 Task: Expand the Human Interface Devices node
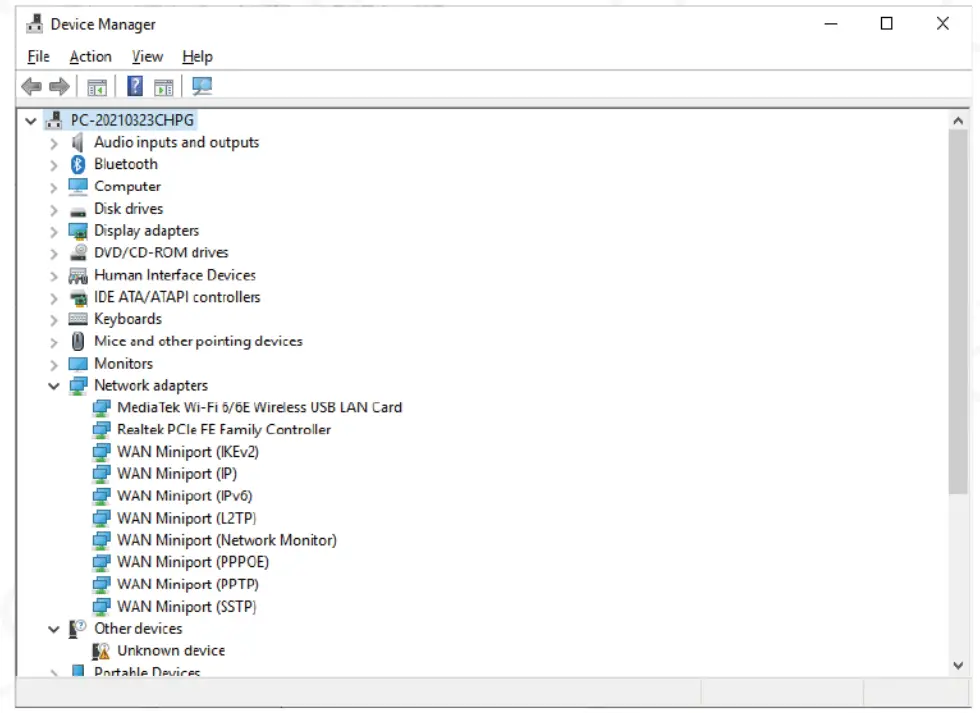54,276
